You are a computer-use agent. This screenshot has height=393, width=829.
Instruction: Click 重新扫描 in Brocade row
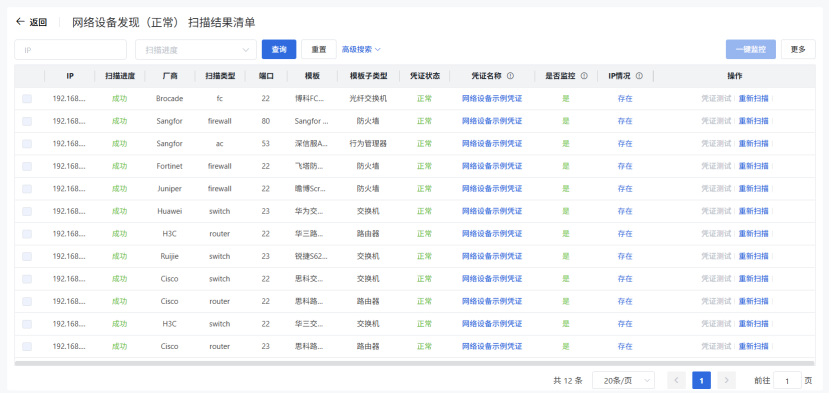click(x=753, y=98)
